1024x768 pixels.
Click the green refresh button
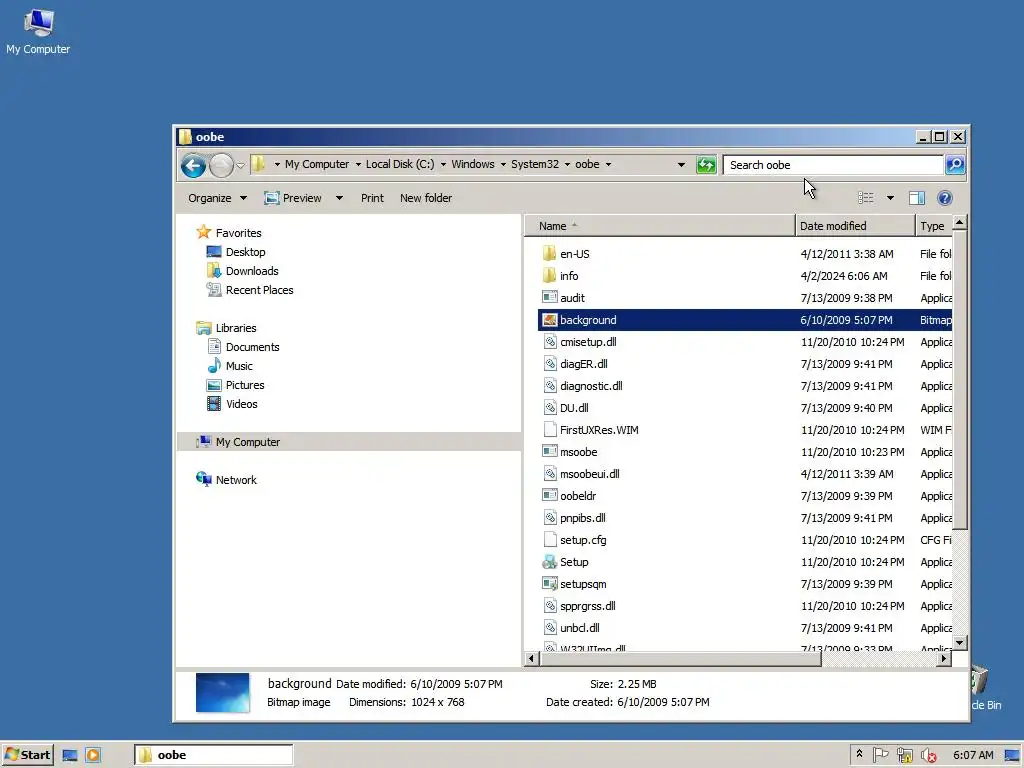[706, 165]
